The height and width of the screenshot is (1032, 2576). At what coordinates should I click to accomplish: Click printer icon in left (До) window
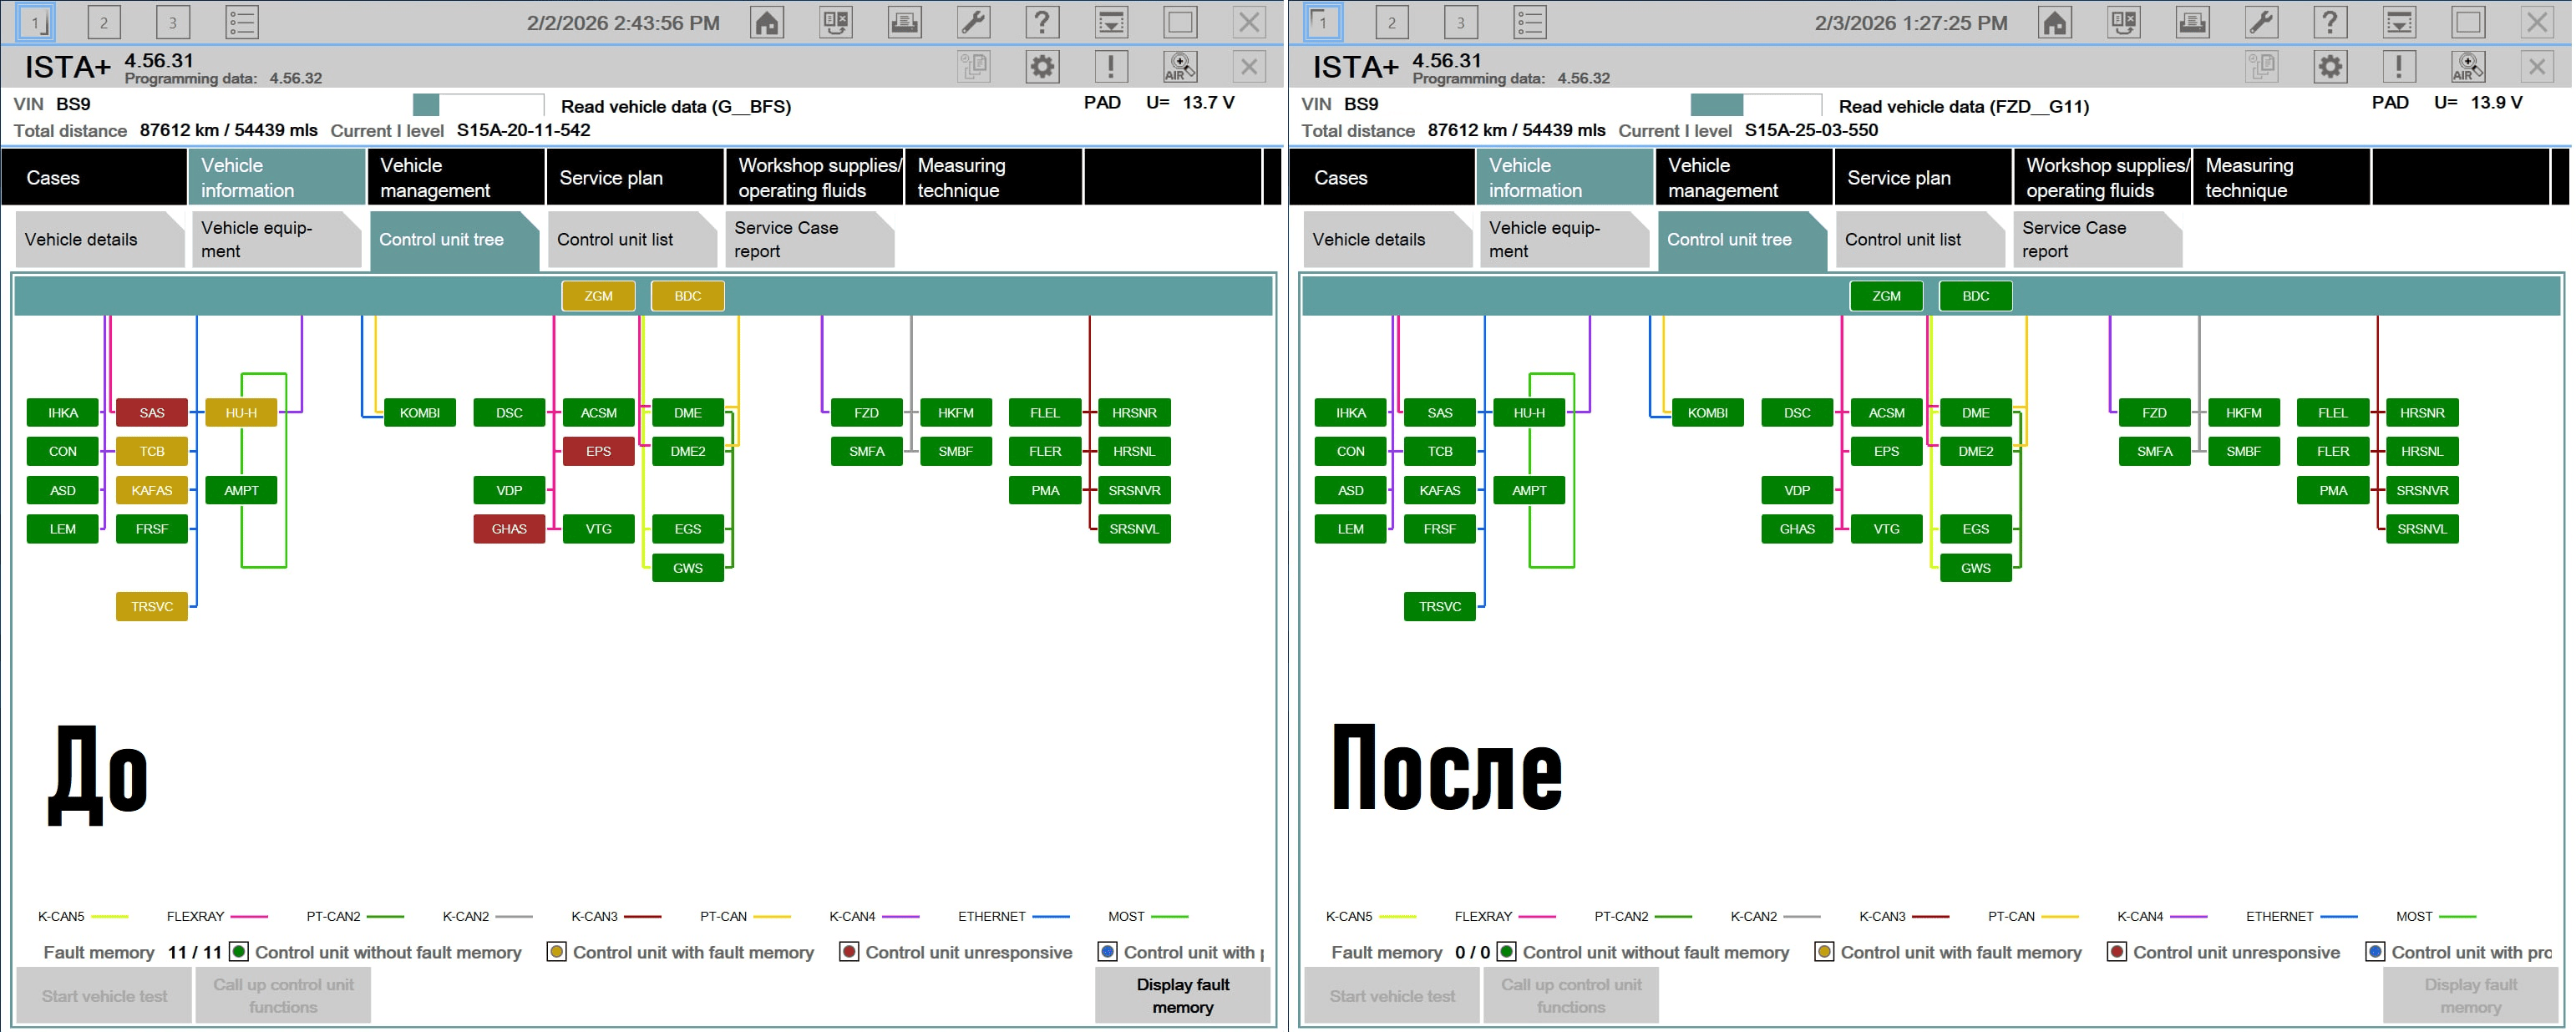pyautogui.click(x=904, y=22)
